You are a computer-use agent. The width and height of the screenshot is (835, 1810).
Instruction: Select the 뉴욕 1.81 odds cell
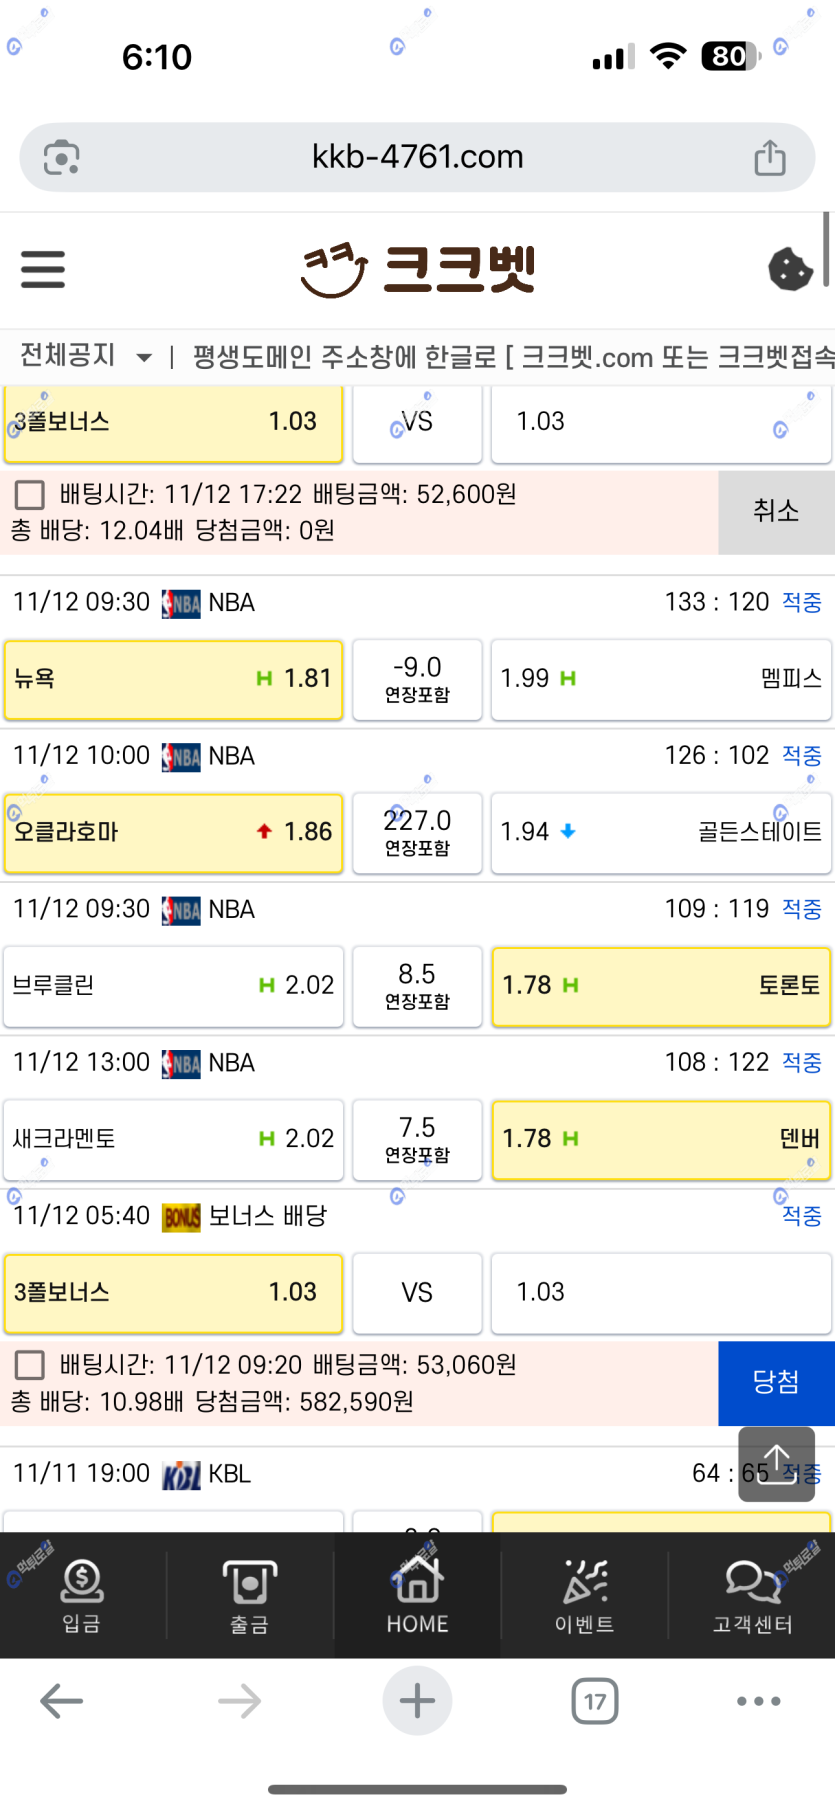pyautogui.click(x=174, y=679)
